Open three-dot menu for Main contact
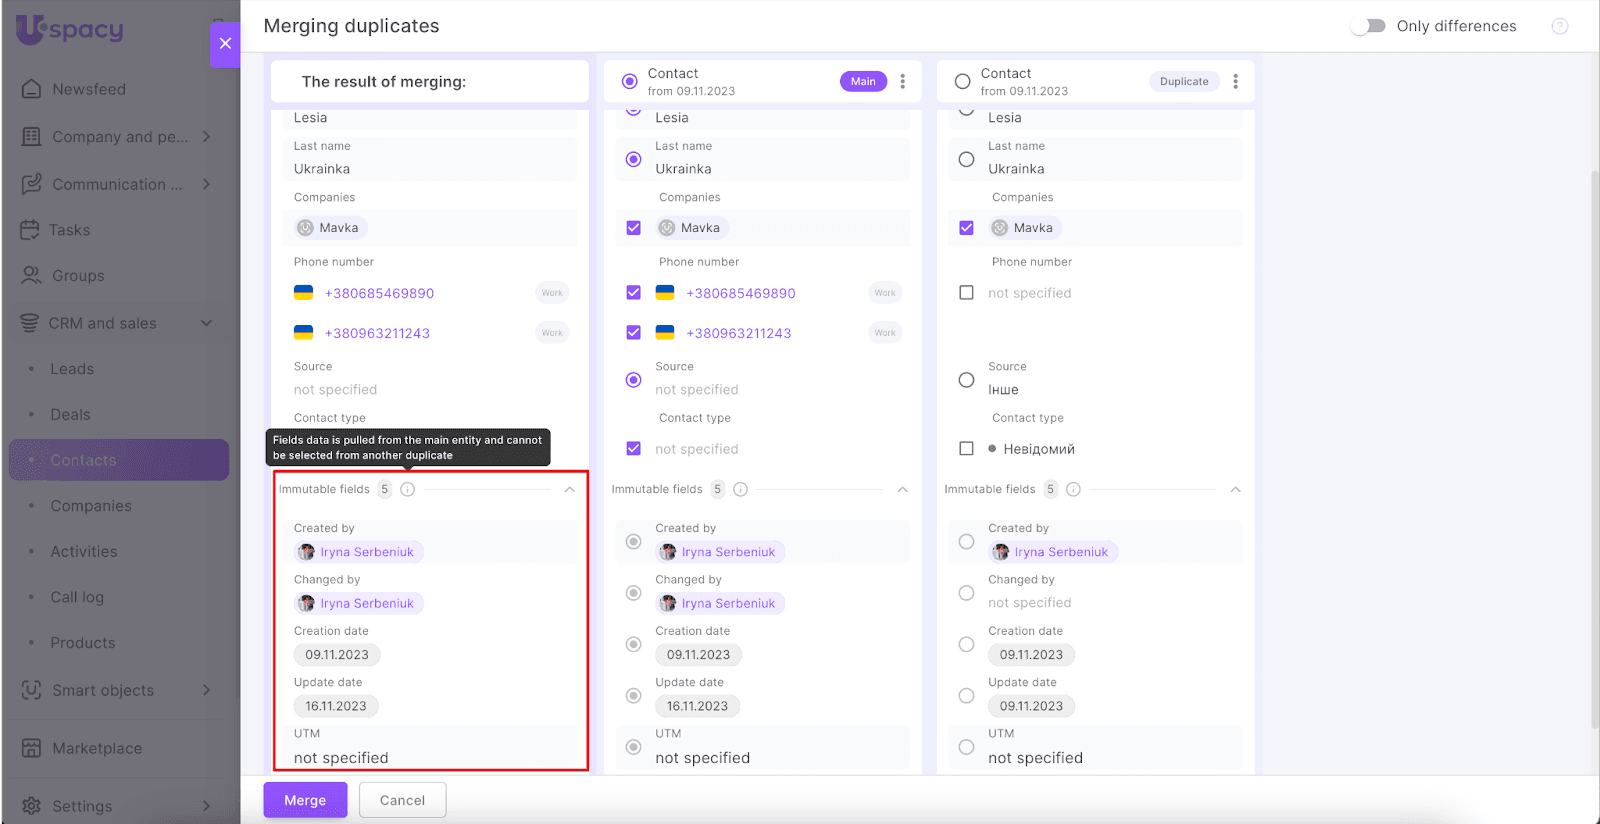1600x824 pixels. tap(902, 82)
